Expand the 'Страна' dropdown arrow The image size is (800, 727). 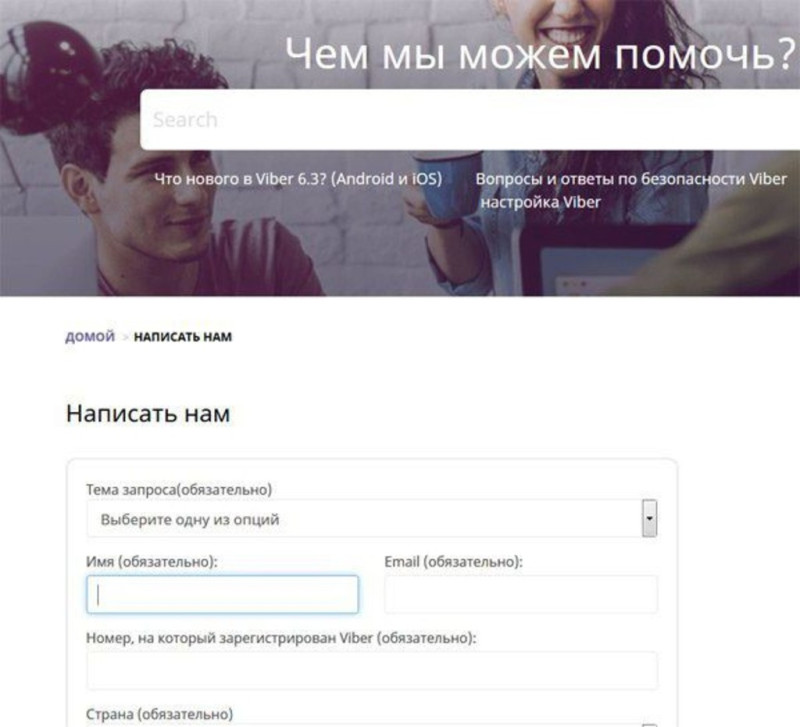coord(649,725)
